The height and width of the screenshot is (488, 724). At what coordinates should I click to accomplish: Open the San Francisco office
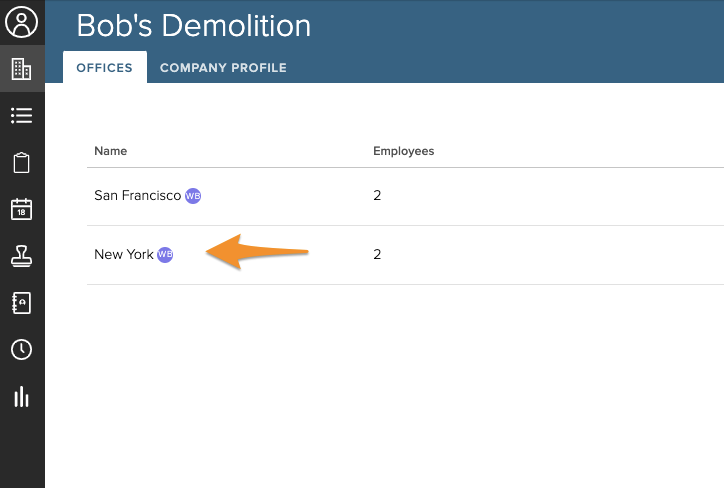click(137, 196)
